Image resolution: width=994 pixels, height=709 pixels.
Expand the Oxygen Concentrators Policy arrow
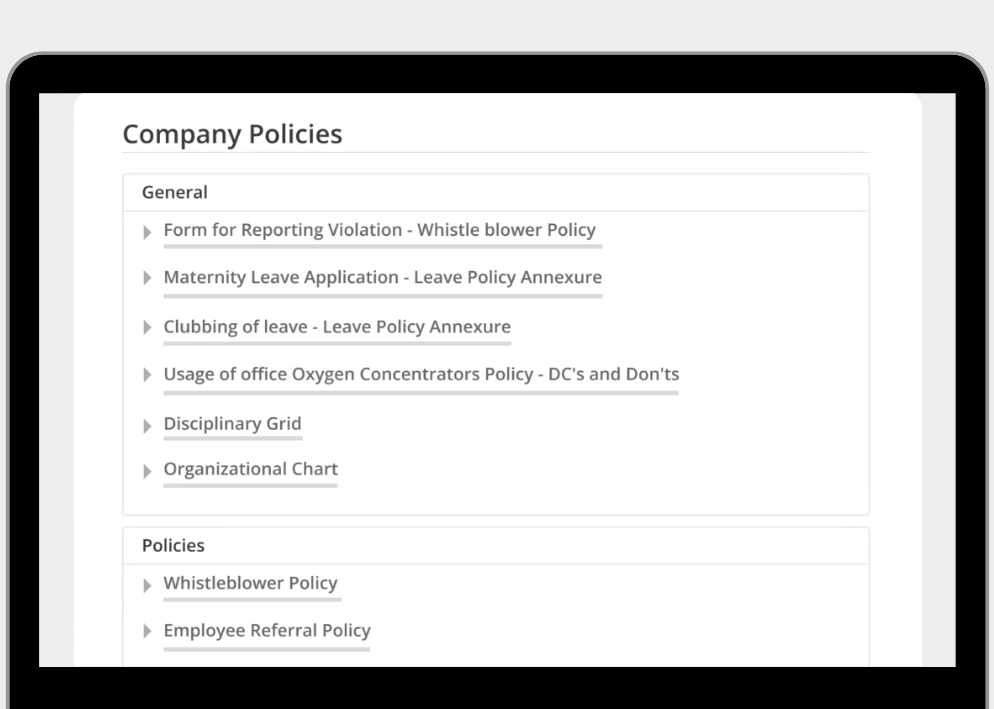(x=147, y=375)
